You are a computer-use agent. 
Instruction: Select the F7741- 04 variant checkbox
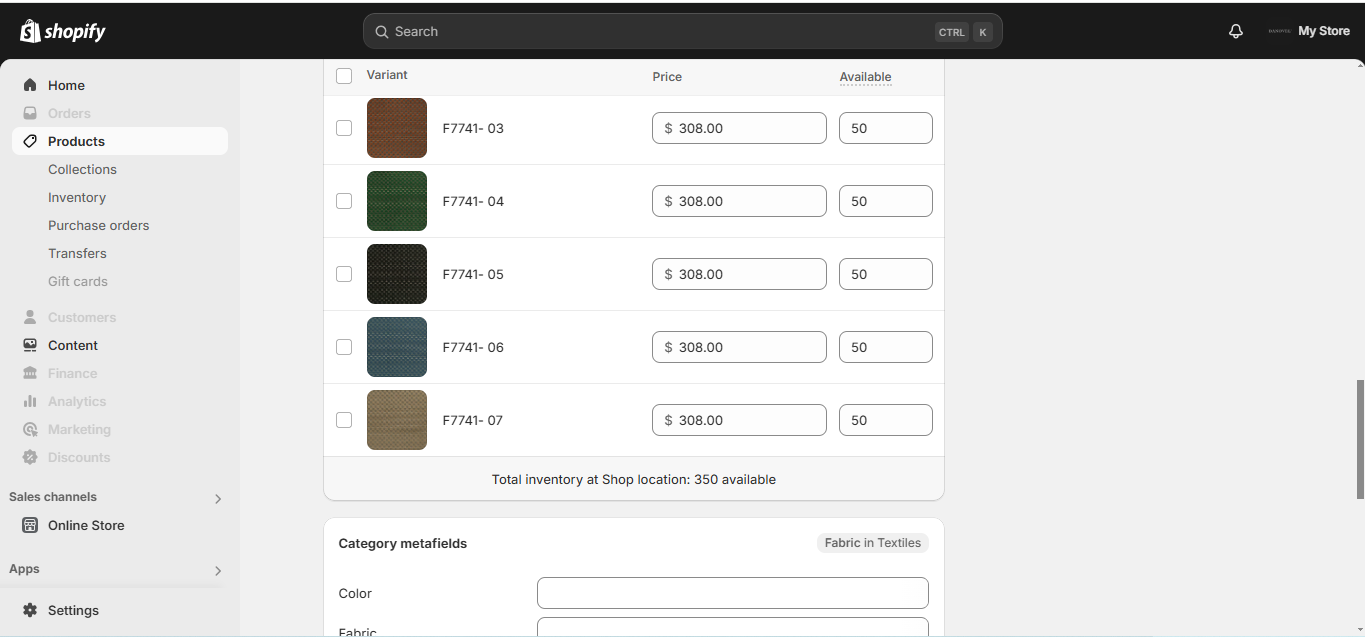click(x=344, y=201)
